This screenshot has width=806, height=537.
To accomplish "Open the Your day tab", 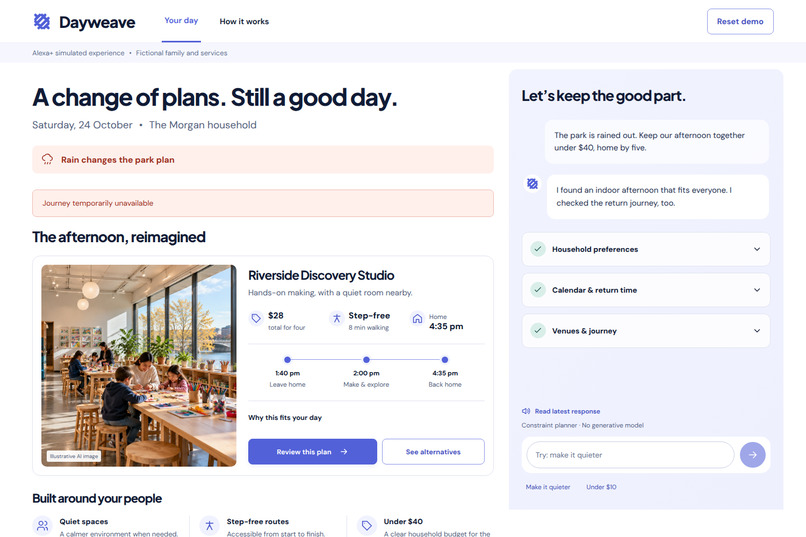I will (x=181, y=21).
